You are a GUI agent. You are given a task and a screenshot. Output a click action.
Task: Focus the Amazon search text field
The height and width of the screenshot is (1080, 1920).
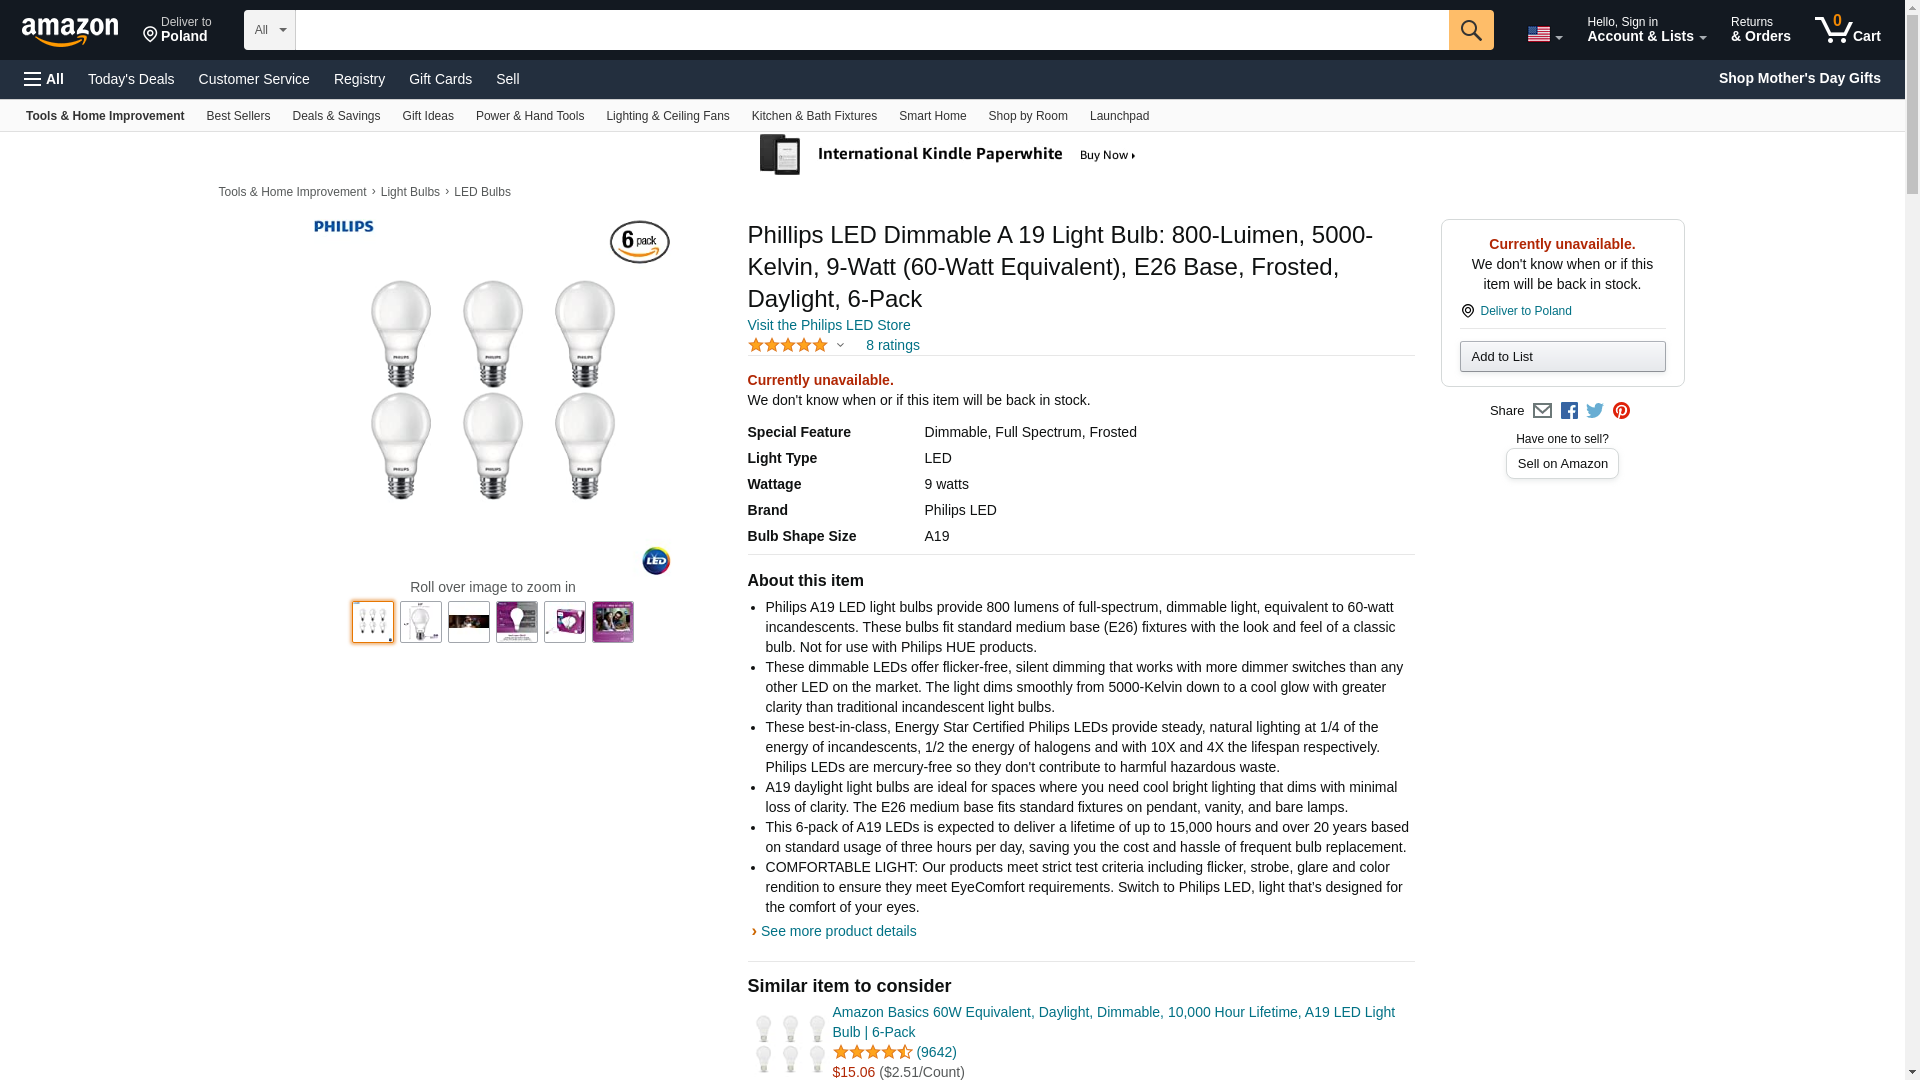pyautogui.click(x=871, y=30)
